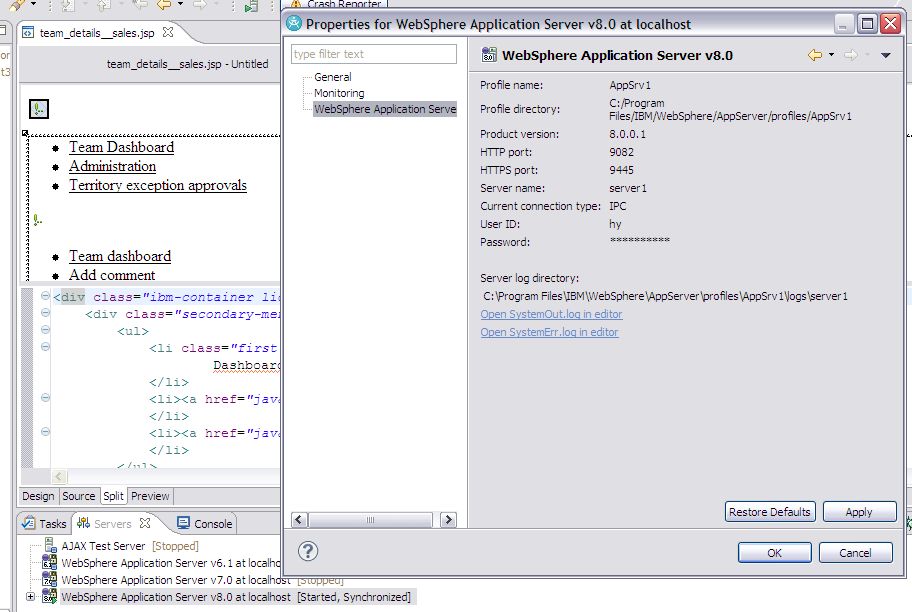Image resolution: width=912 pixels, height=612 pixels.
Task: Close the team_details__sales.jsp editor tab
Action: coord(168,33)
